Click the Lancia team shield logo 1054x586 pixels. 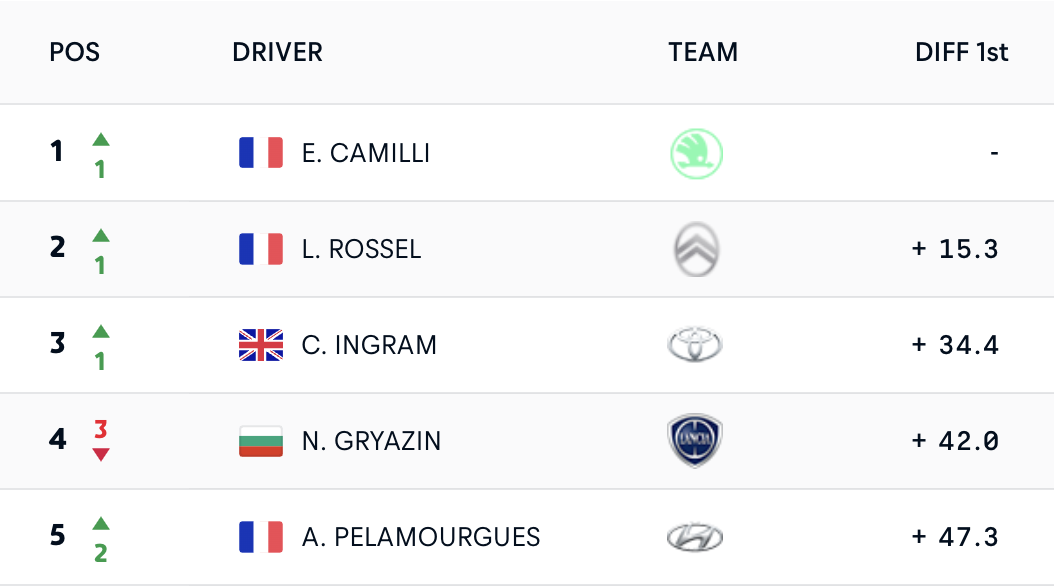pyautogui.click(x=695, y=441)
